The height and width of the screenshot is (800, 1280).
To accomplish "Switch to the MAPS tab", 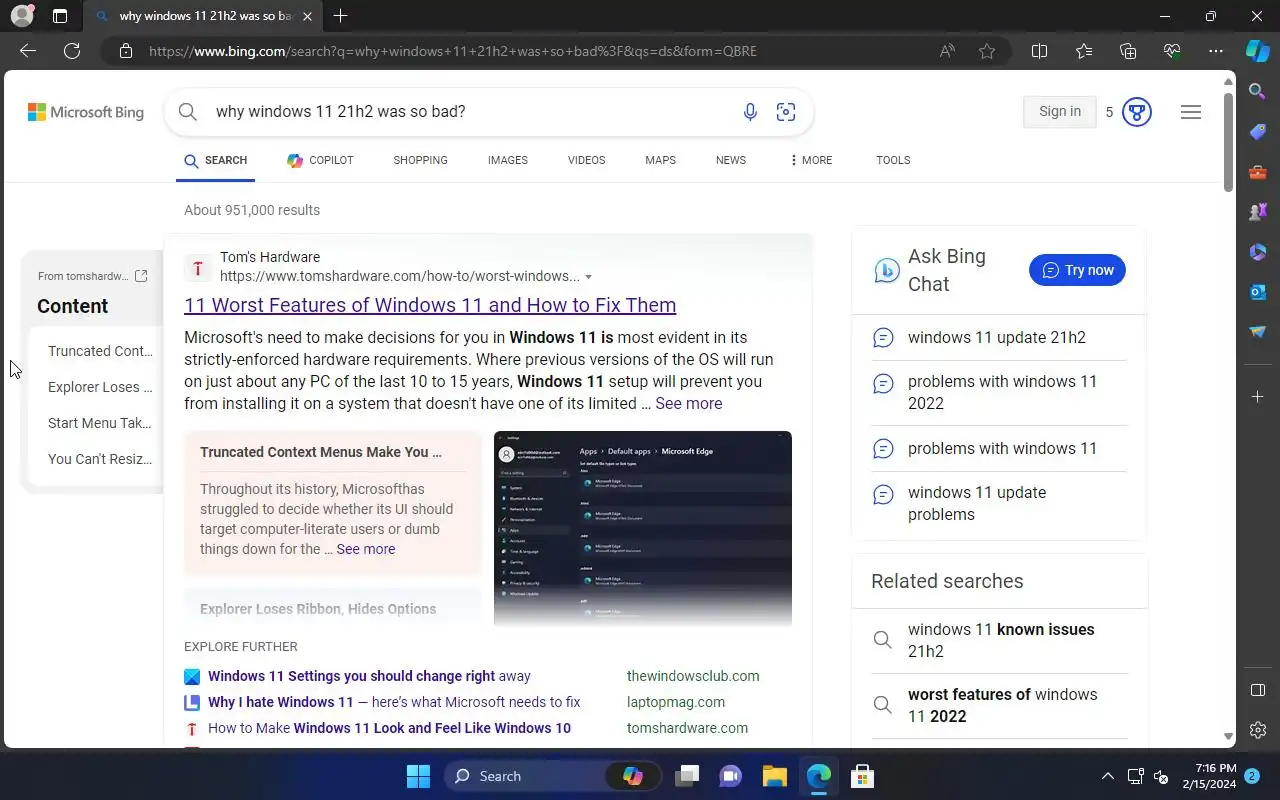I will [660, 160].
